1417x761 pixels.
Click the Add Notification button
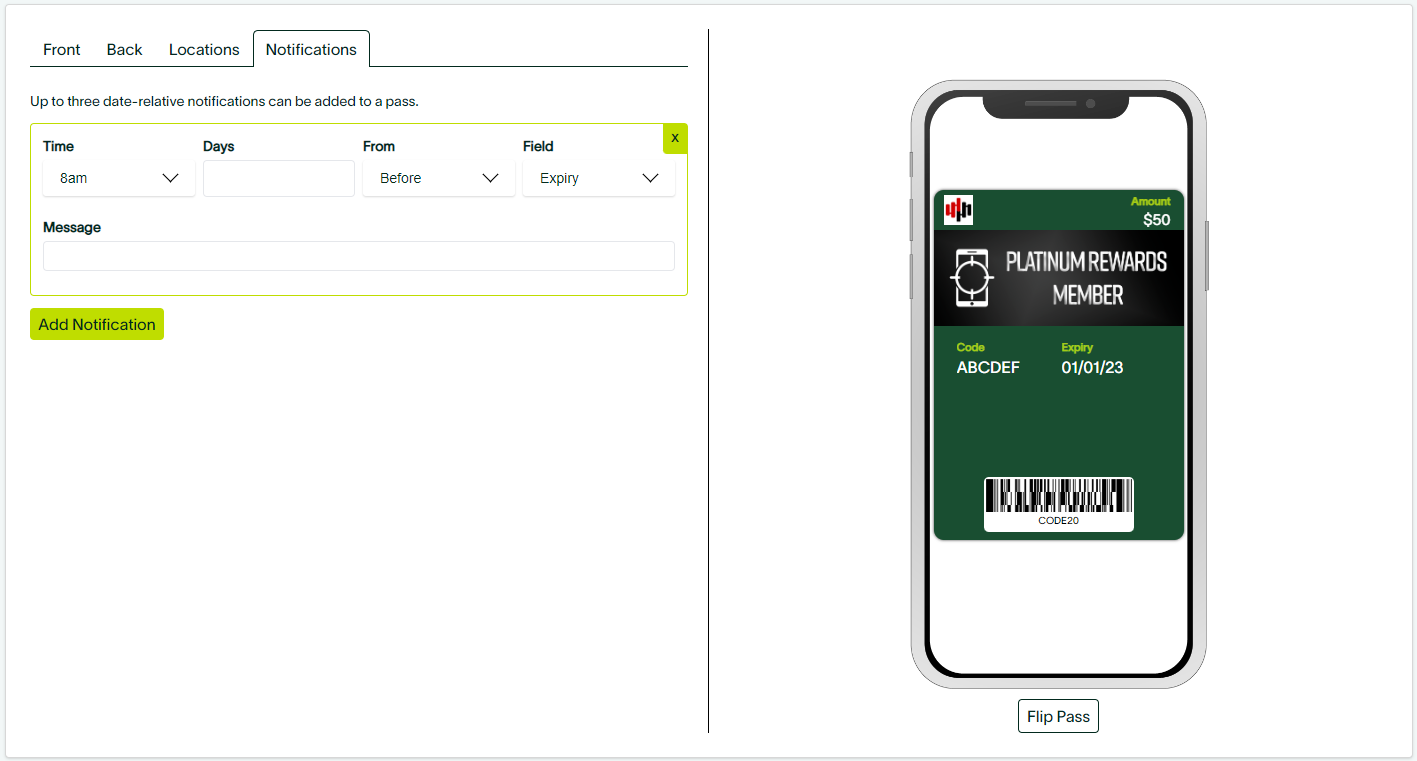click(x=97, y=324)
